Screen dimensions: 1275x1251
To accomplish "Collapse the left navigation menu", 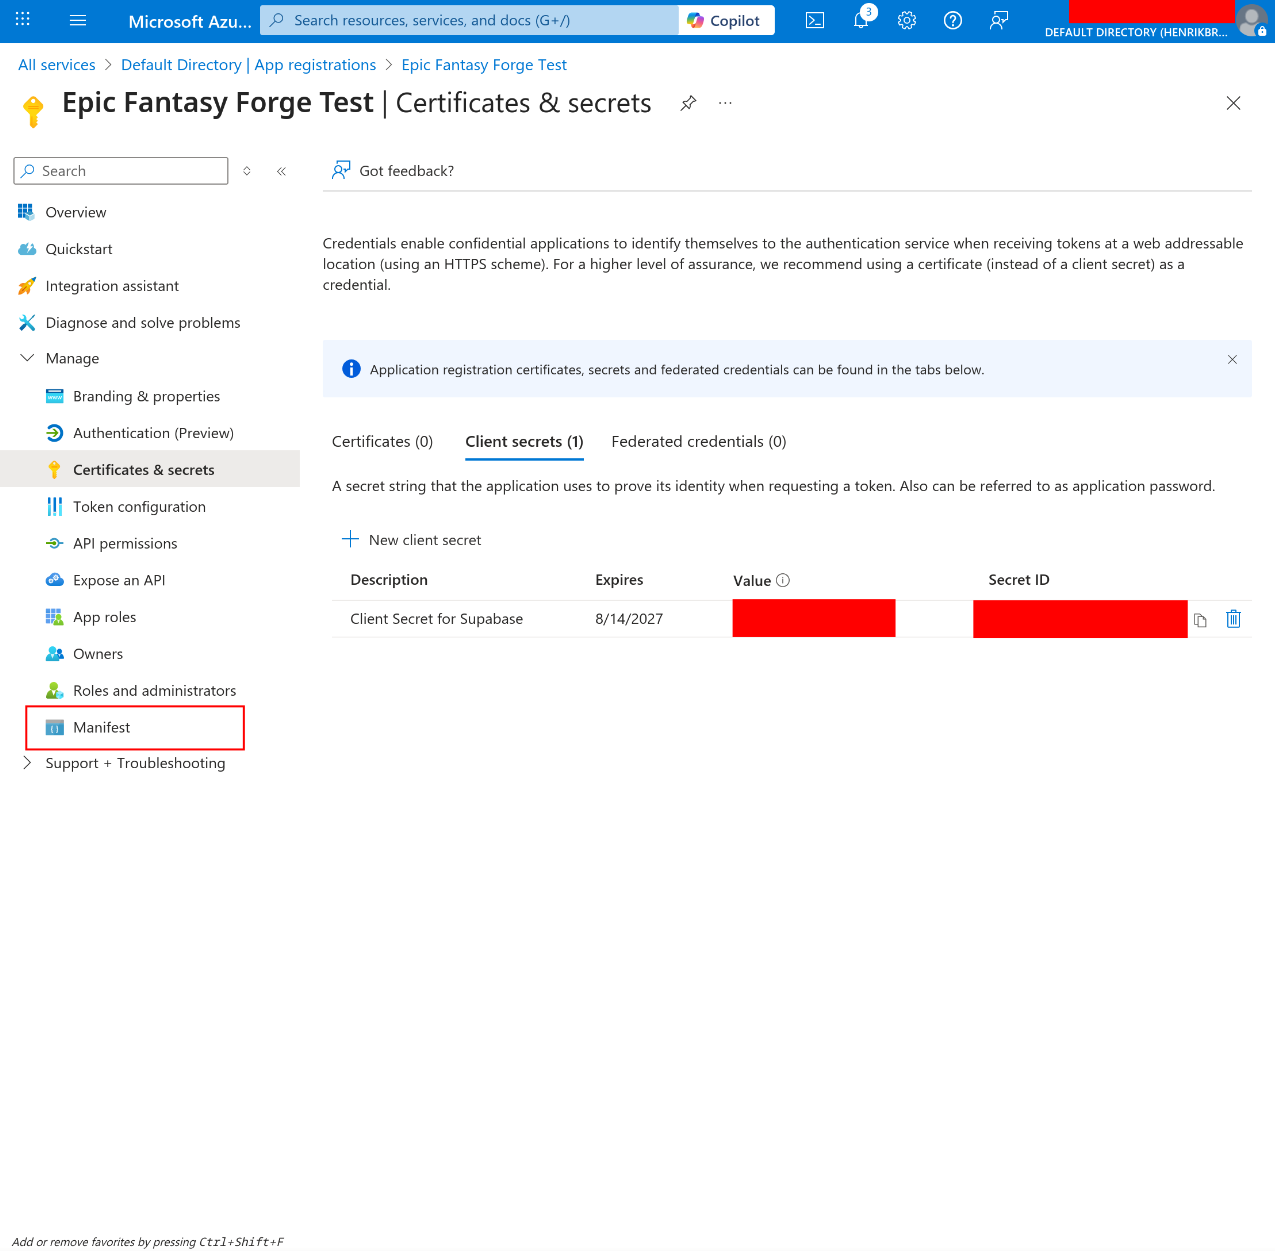I will click(x=281, y=171).
